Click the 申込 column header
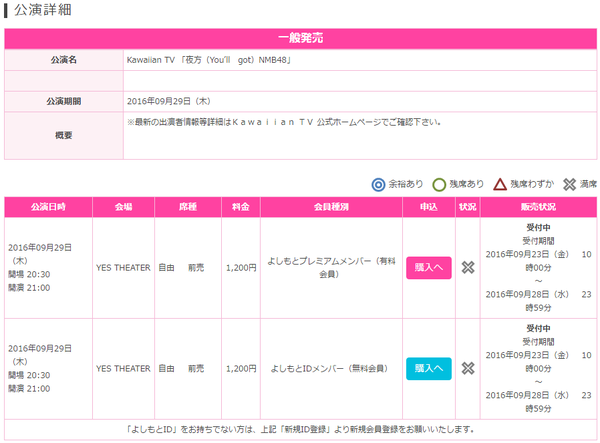This screenshot has width=600, height=443. [x=429, y=207]
